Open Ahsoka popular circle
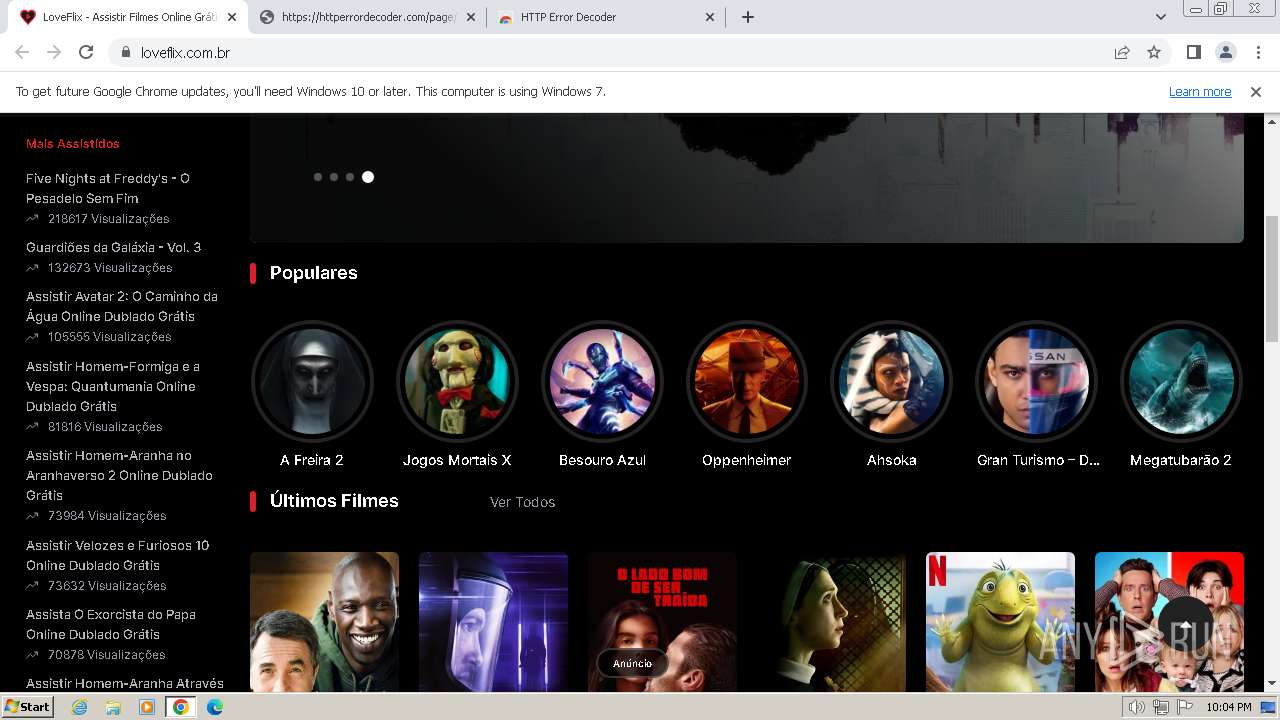This screenshot has height=720, width=1280. 891,381
